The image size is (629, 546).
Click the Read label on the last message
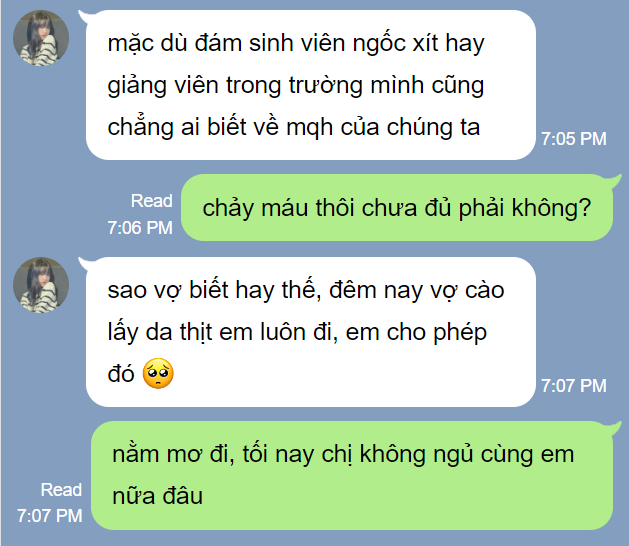pyautogui.click(x=61, y=490)
